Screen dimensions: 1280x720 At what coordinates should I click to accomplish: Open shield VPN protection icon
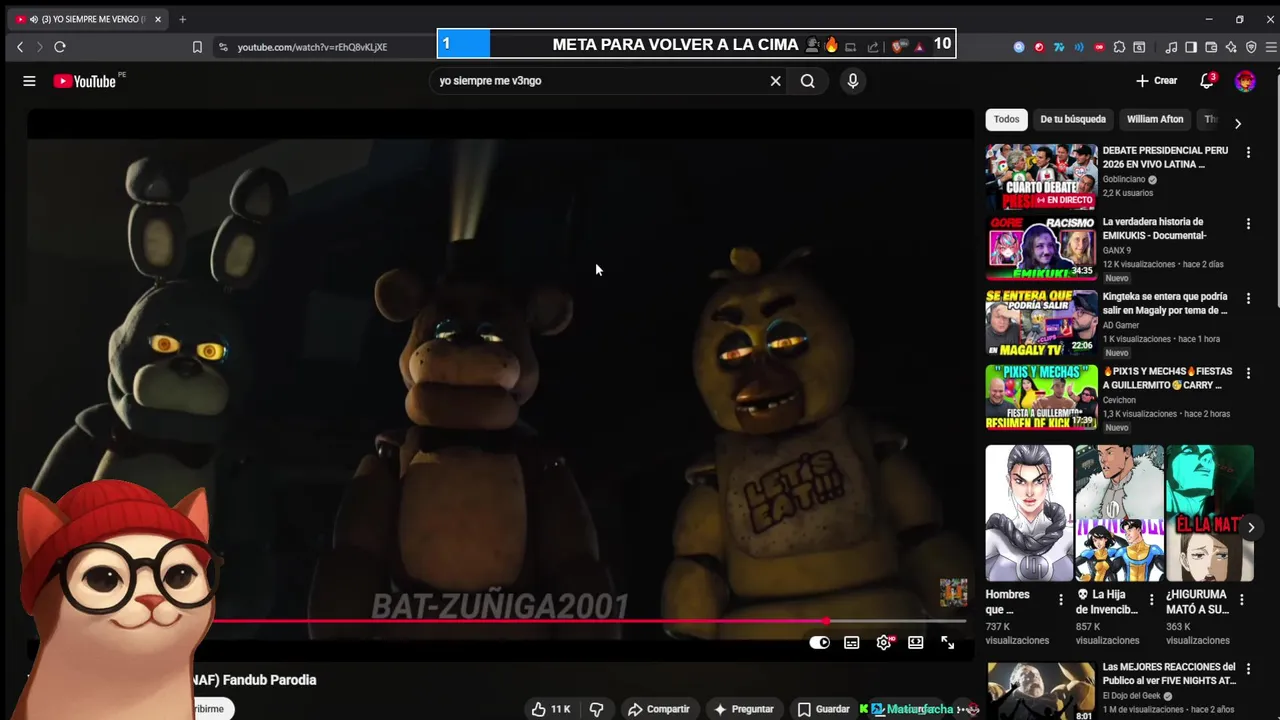[x=1251, y=47]
